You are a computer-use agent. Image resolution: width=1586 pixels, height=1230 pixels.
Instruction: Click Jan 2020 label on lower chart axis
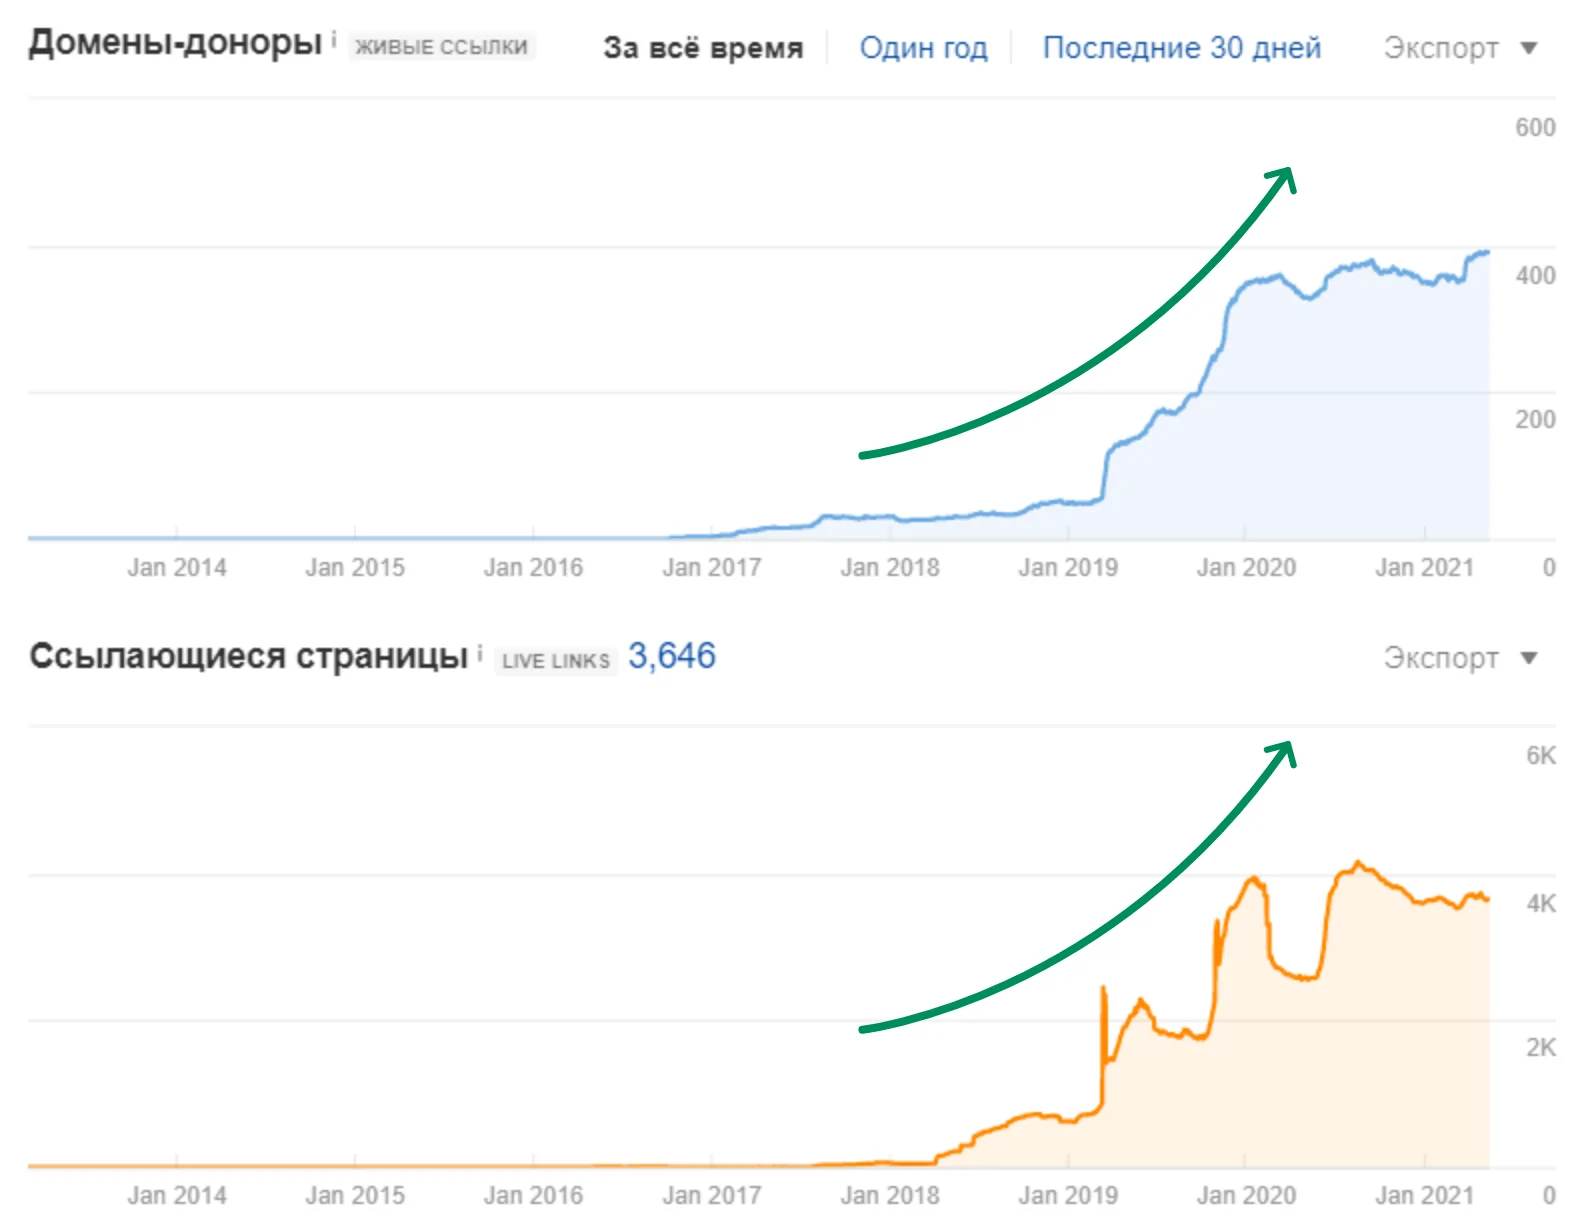(x=1246, y=1195)
